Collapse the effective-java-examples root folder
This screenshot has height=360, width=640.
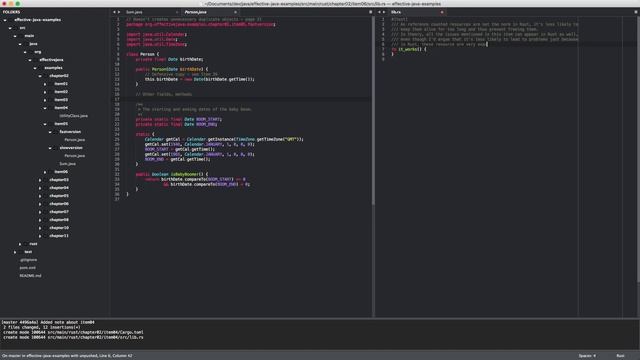click(x=5, y=20)
